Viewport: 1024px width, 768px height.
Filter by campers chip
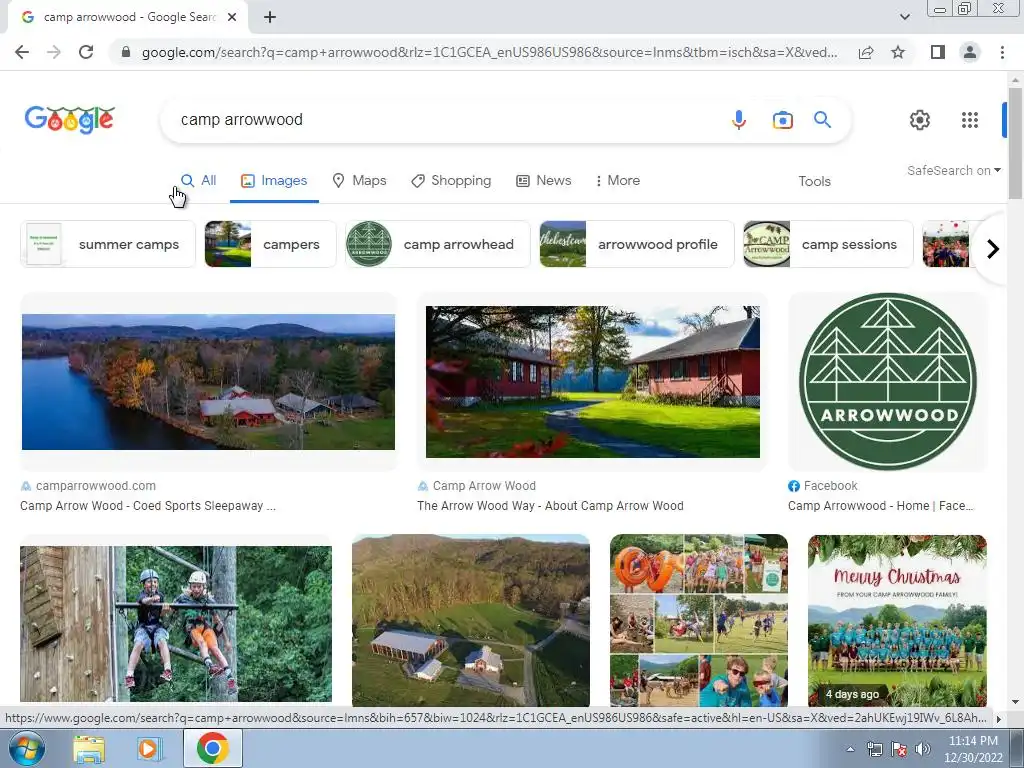click(270, 244)
